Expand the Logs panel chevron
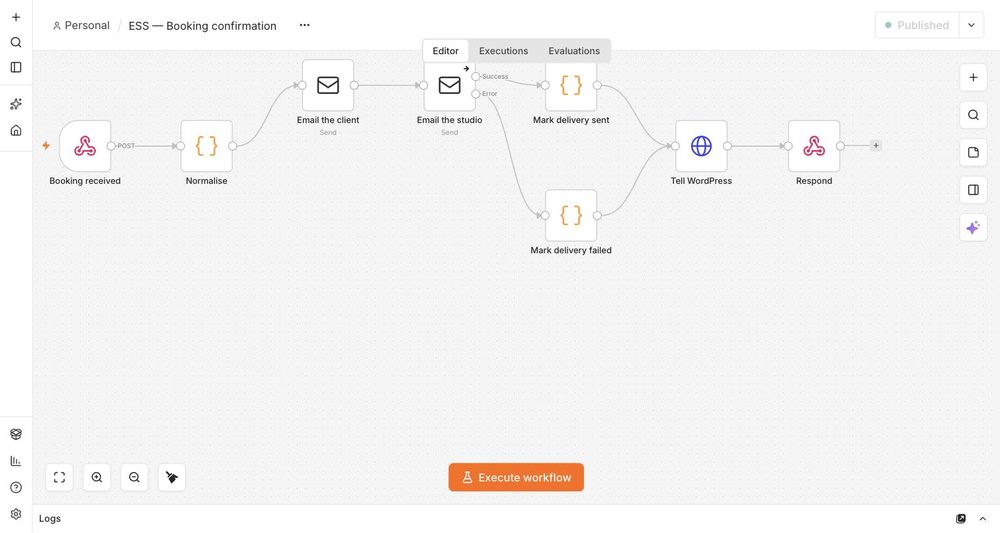The image size is (1000, 533). click(x=983, y=519)
